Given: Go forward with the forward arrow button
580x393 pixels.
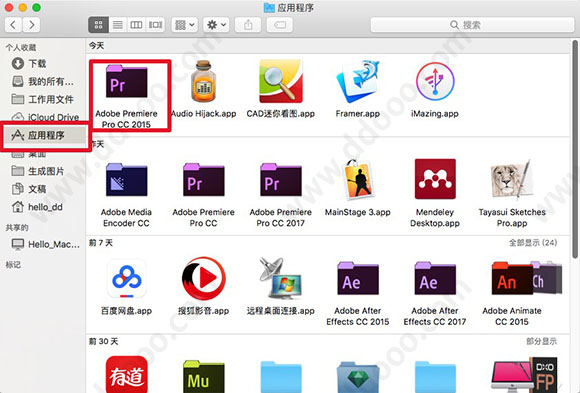Looking at the screenshot, I should click(x=31, y=25).
